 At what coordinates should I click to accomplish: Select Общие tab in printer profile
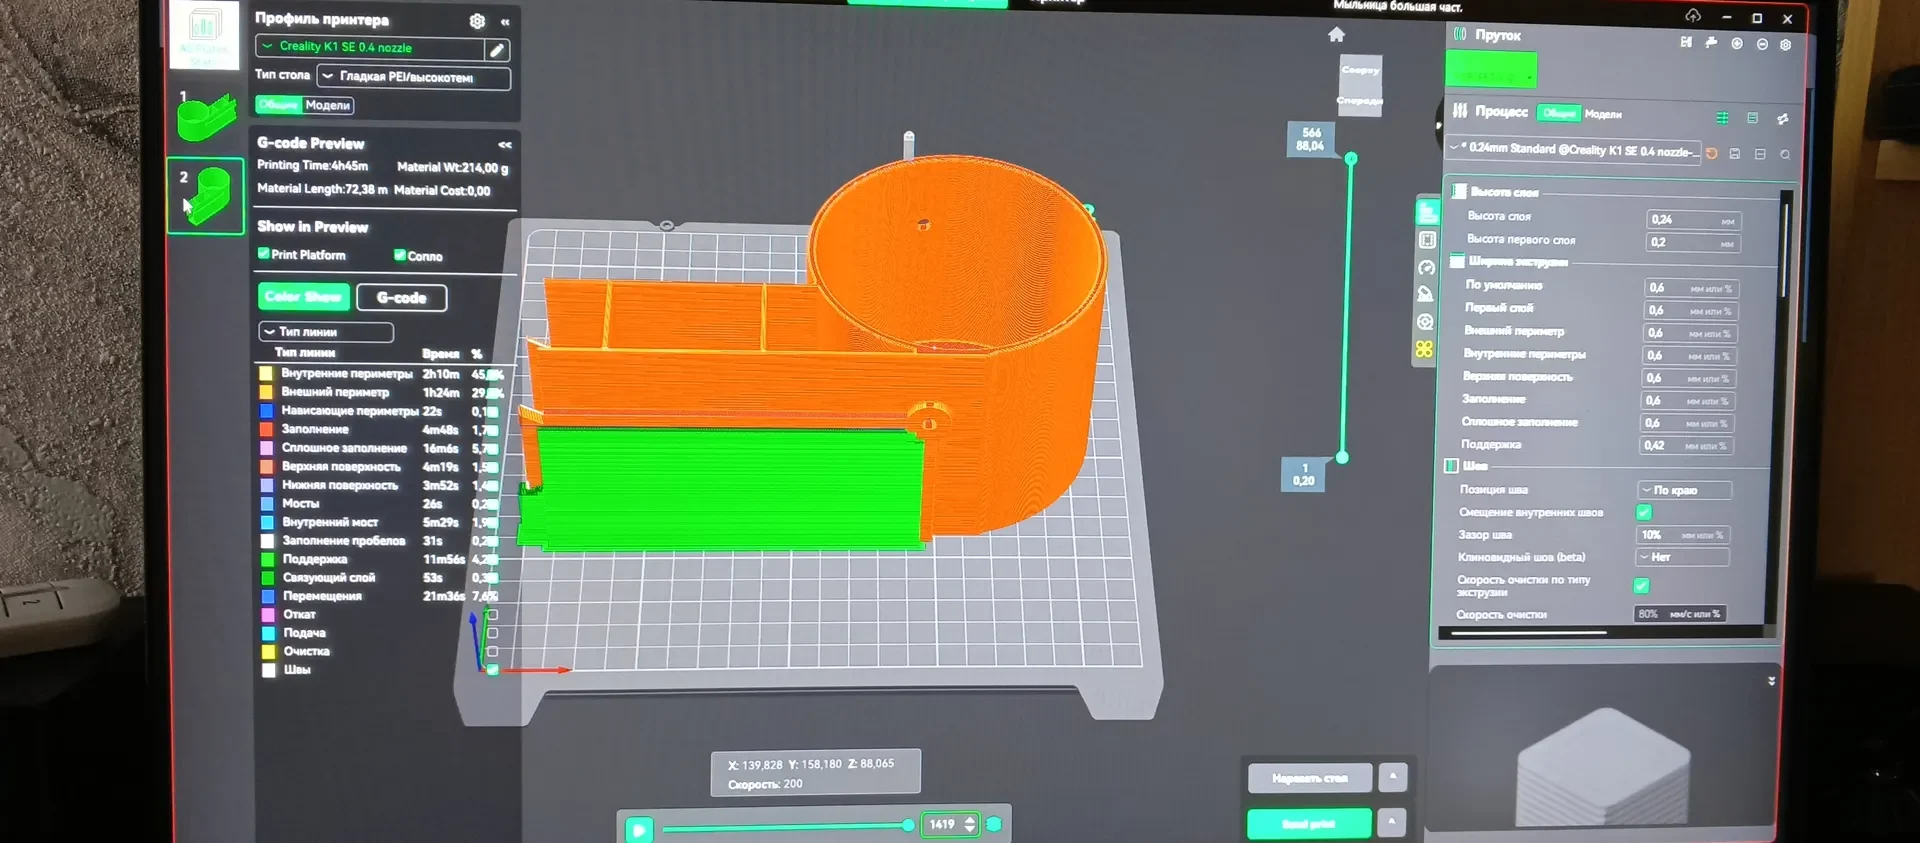[x=279, y=105]
